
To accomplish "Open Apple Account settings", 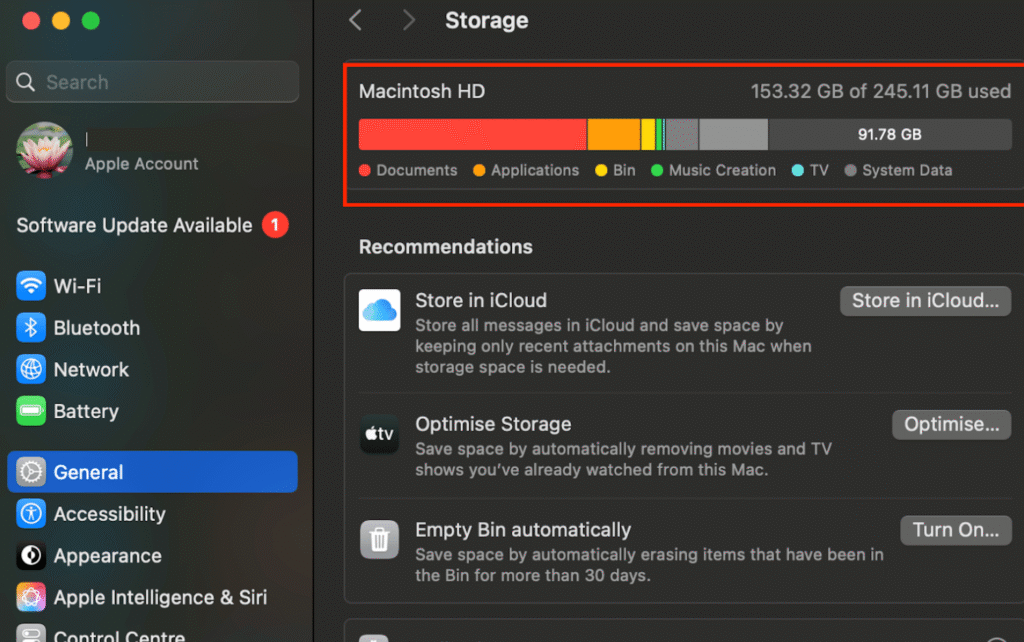I will point(152,151).
